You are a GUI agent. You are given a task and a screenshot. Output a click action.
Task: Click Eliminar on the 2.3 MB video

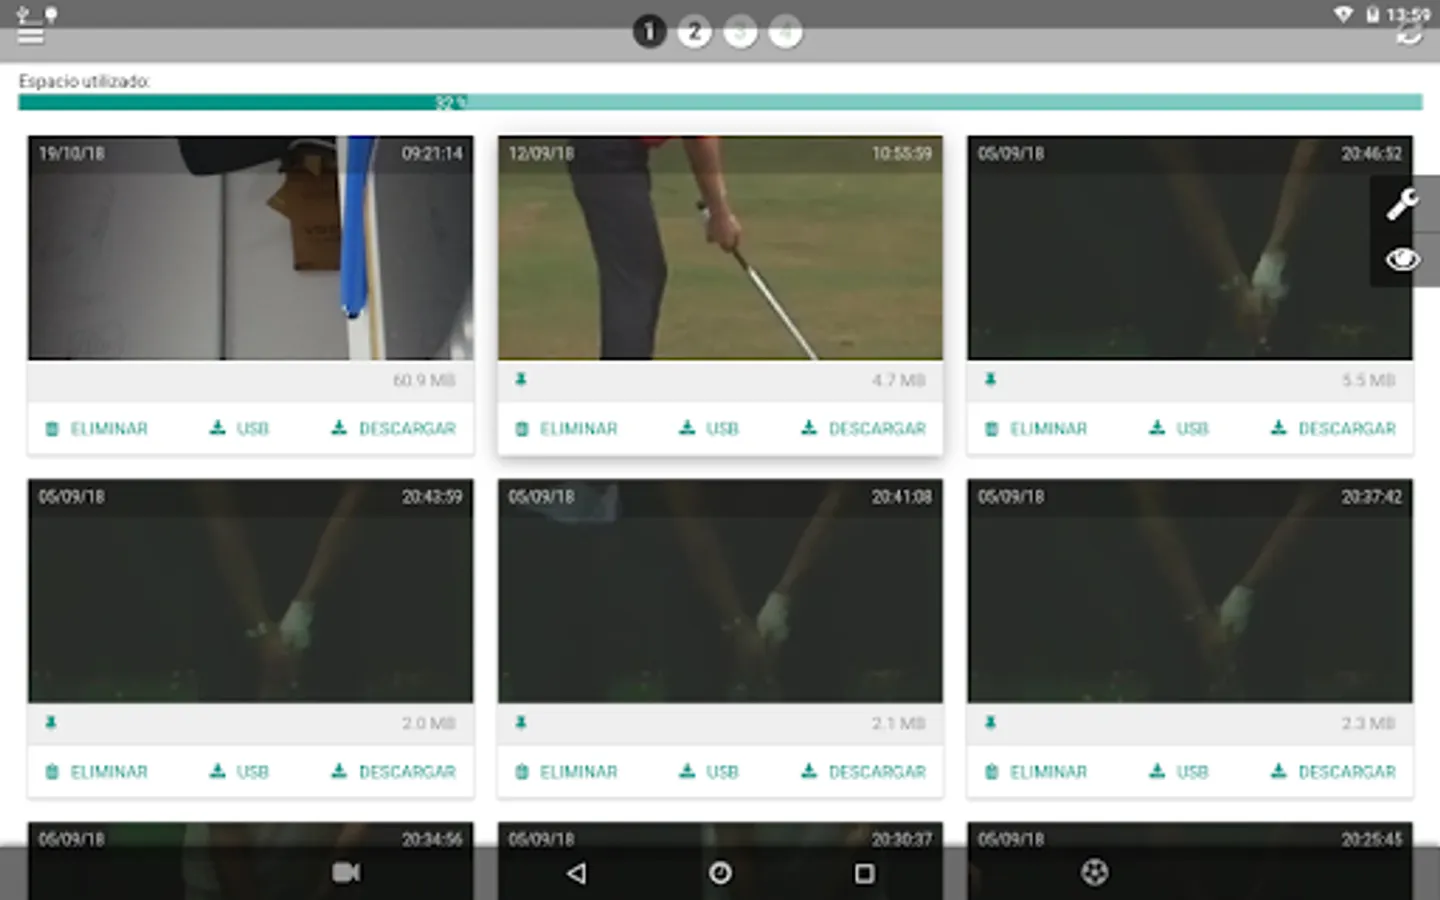coord(1036,772)
